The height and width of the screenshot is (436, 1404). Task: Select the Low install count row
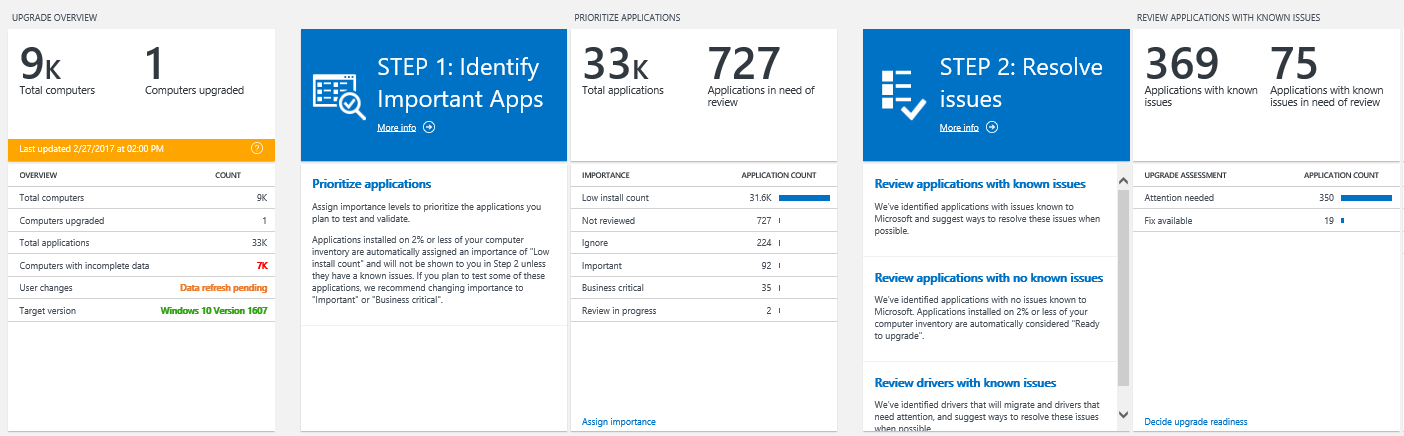[x=702, y=198]
